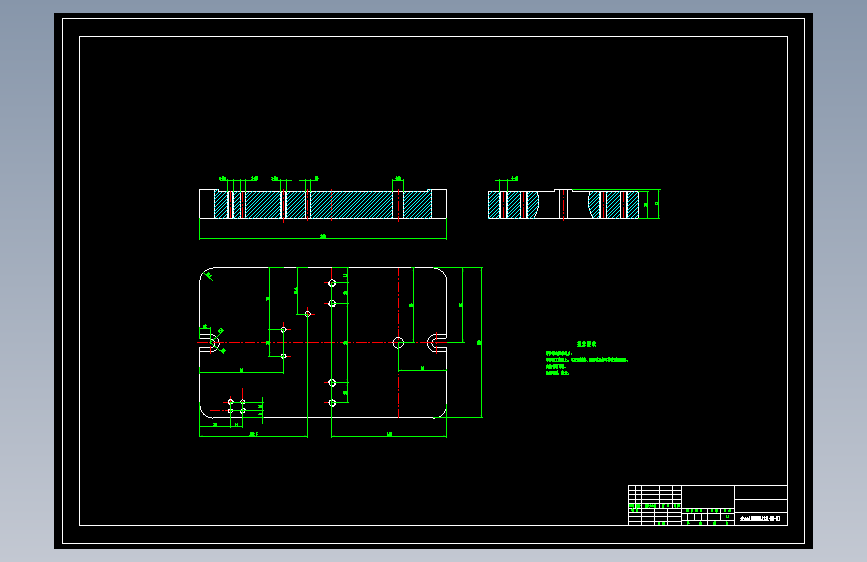Viewport: 867px width, 562px height.
Task: Select the left-edge slot in plan view
Action: 209,343
